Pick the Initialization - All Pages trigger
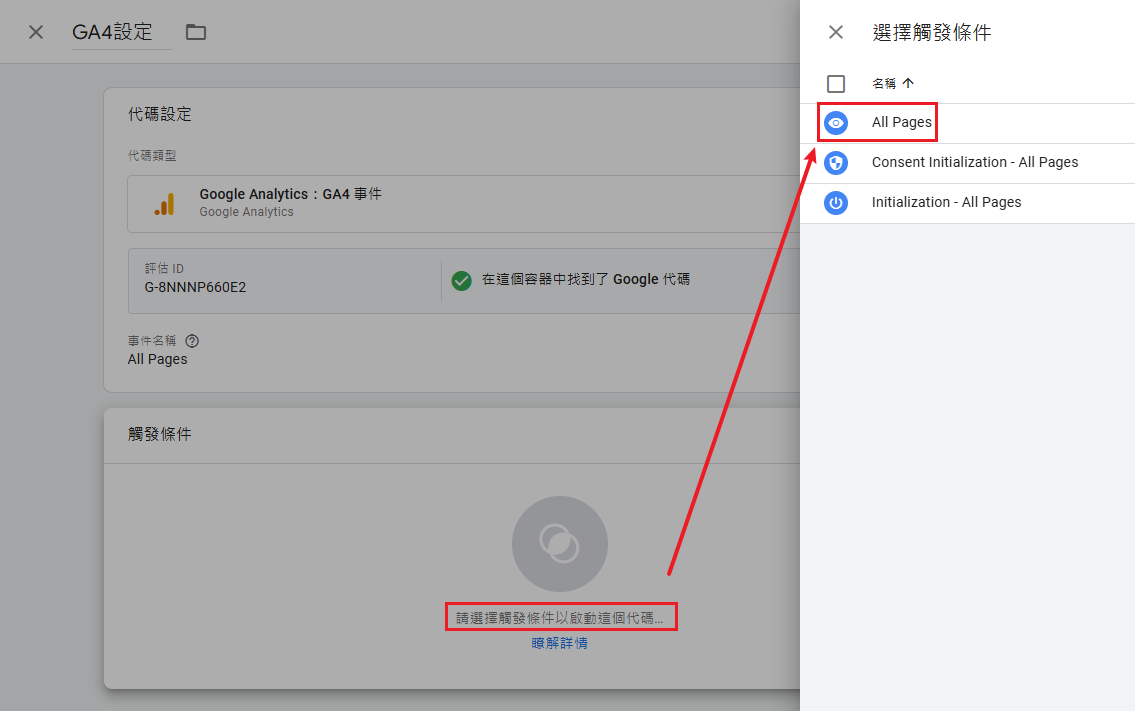 (x=967, y=202)
